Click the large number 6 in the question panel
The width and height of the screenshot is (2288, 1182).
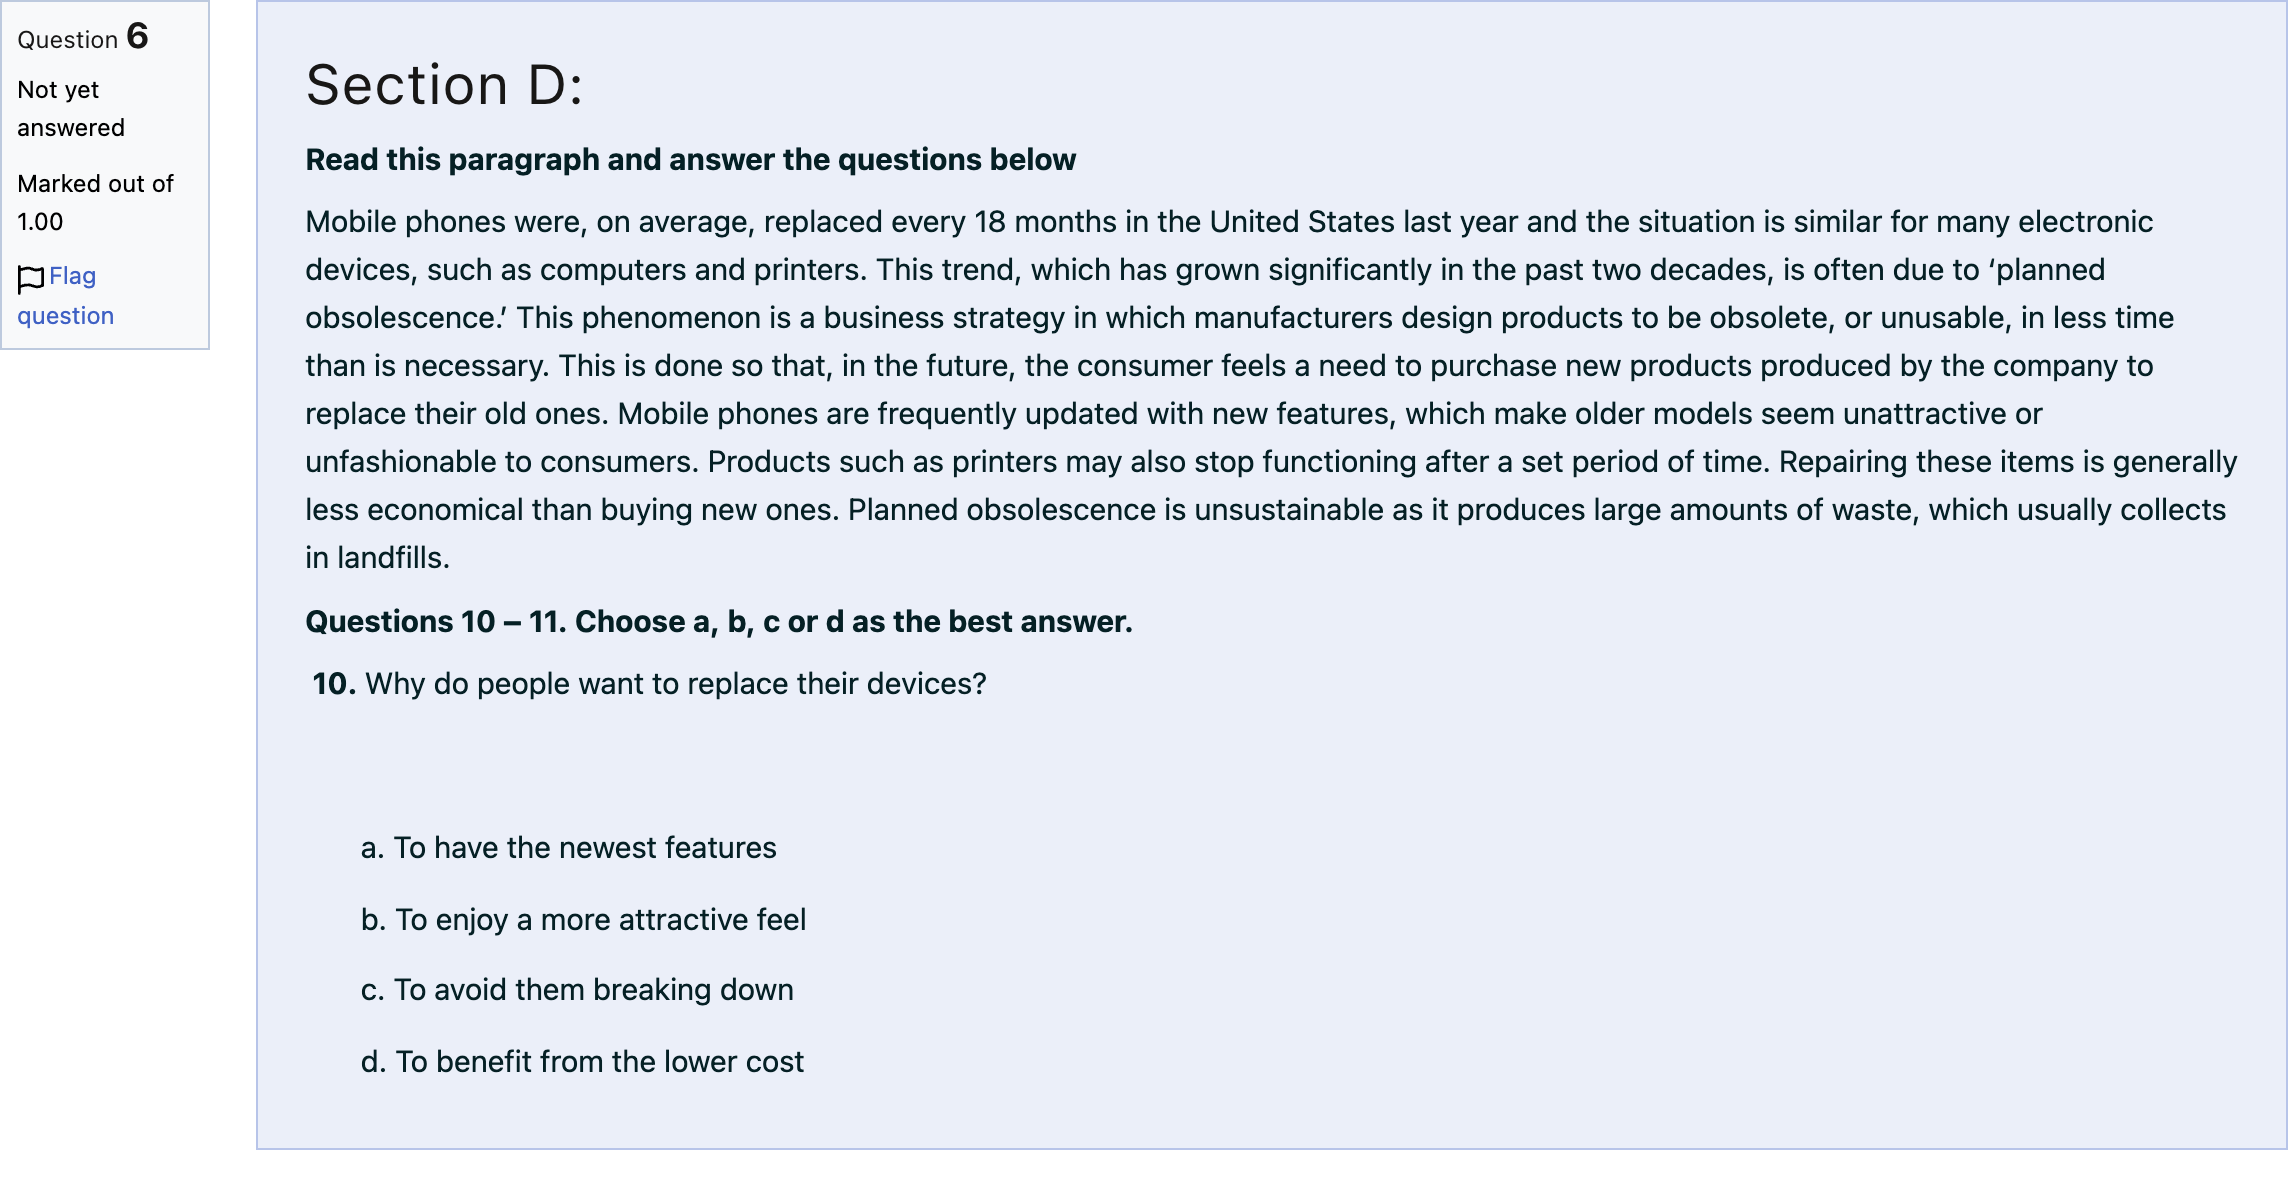click(138, 36)
